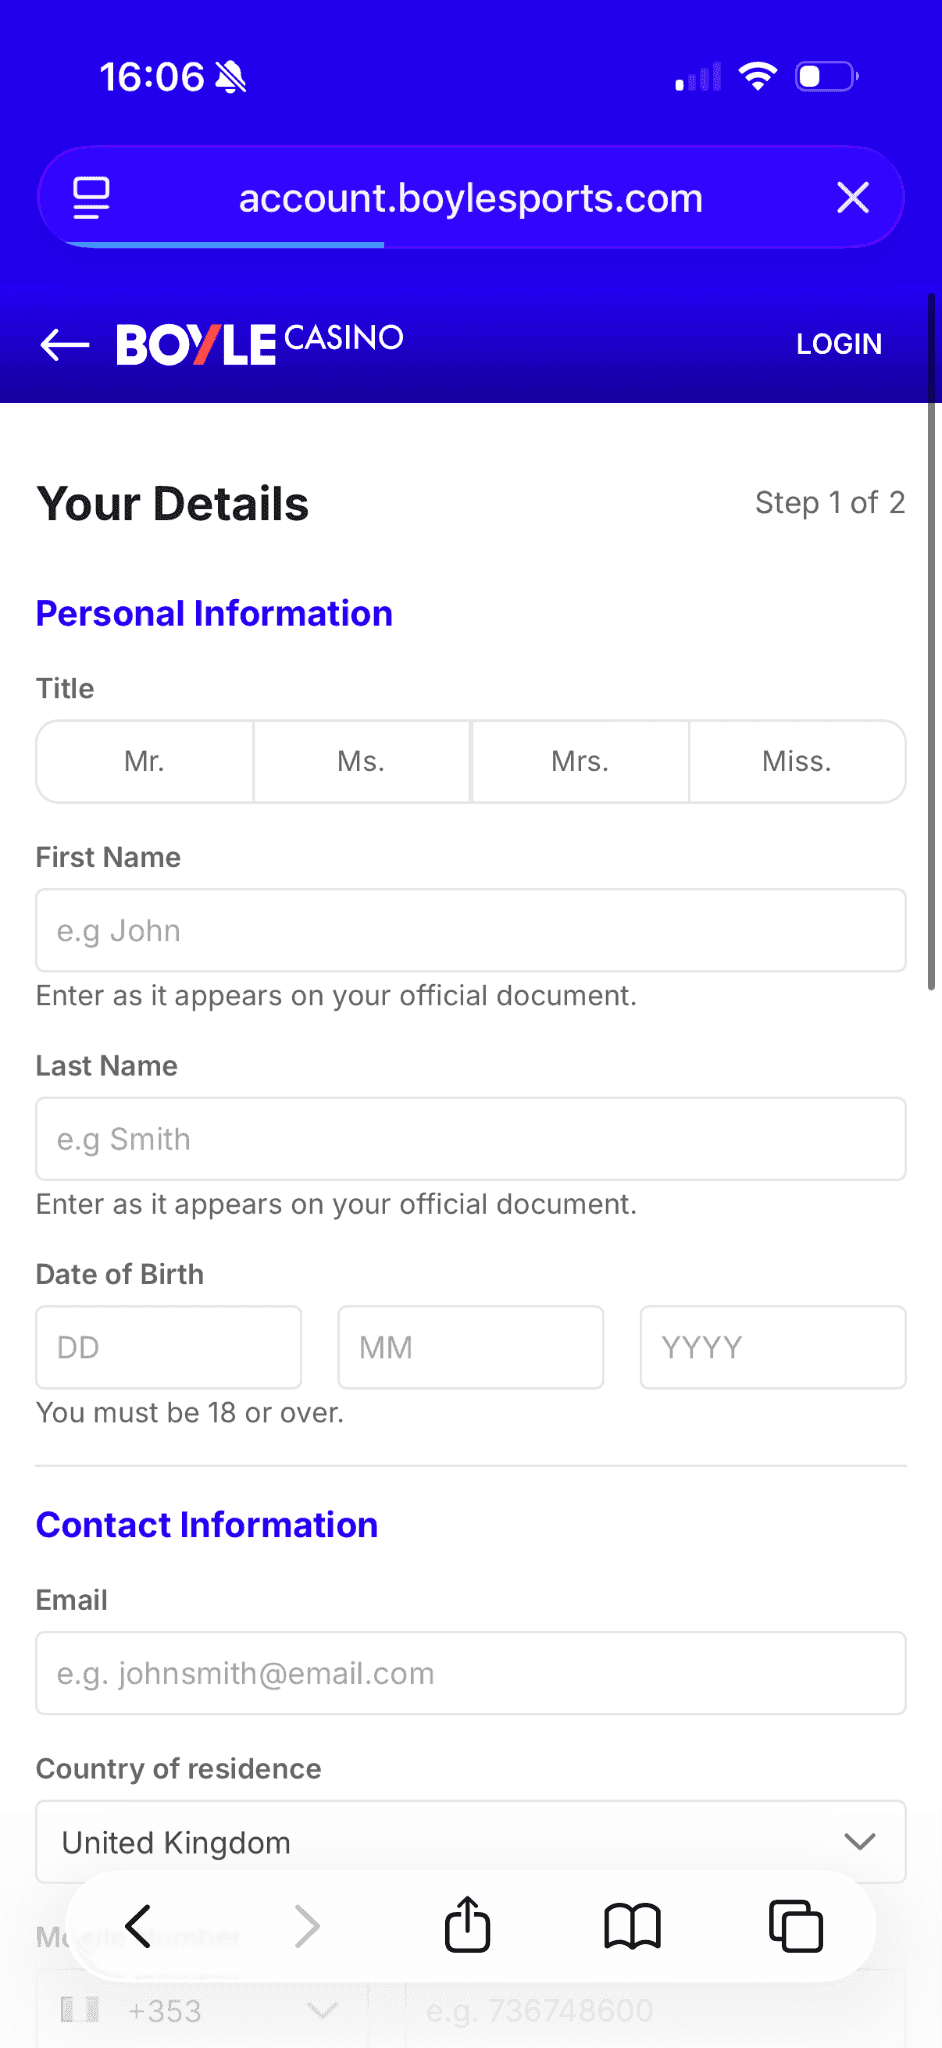Viewport: 942px width, 2048px height.
Task: Go back with Safari's back chevron
Action: pyautogui.click(x=139, y=1926)
